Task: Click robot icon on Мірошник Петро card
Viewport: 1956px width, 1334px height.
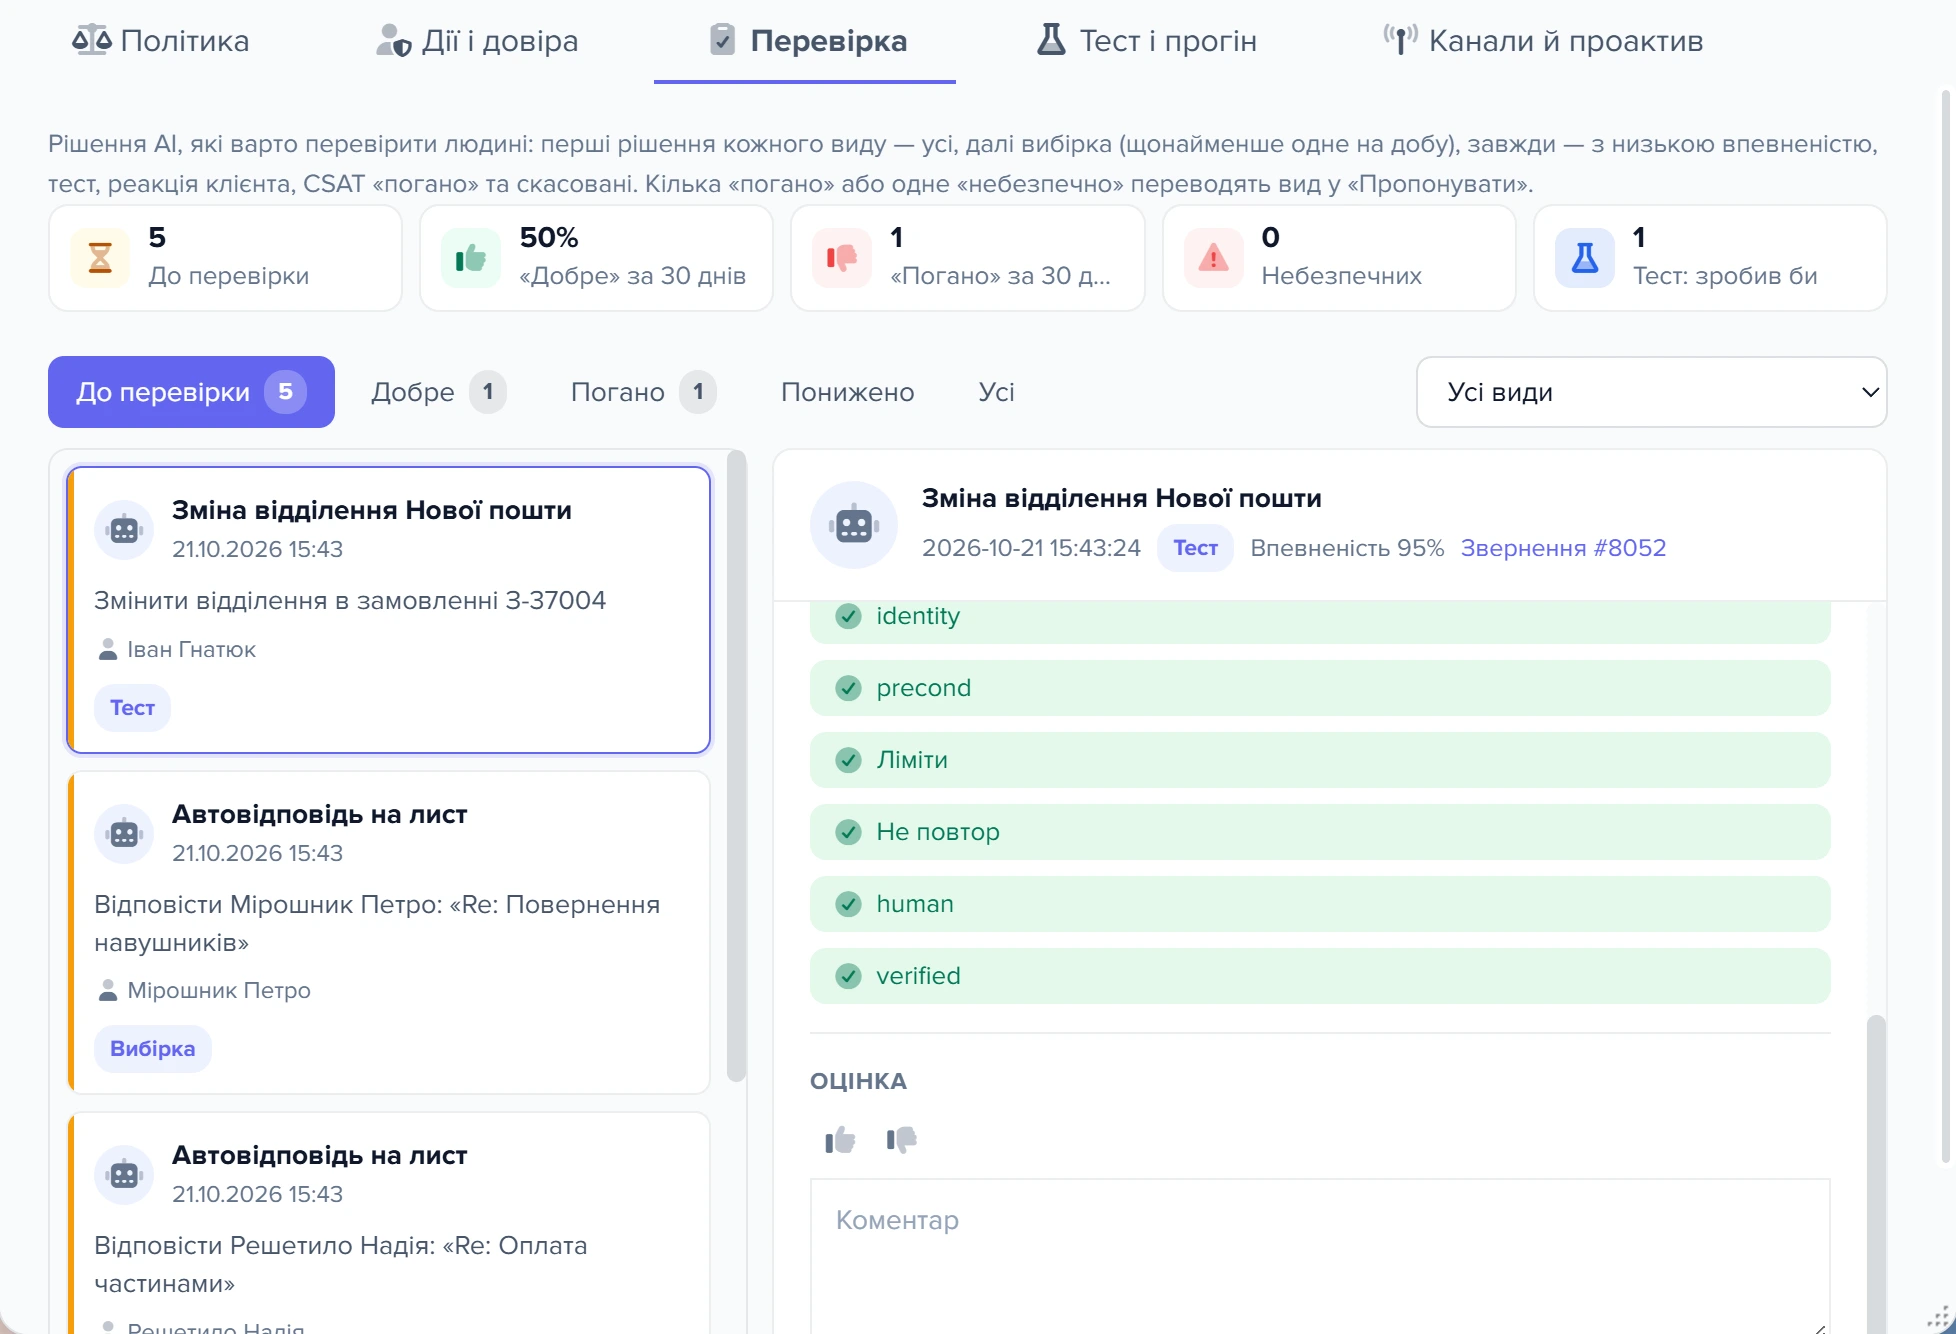Action: coord(124,833)
